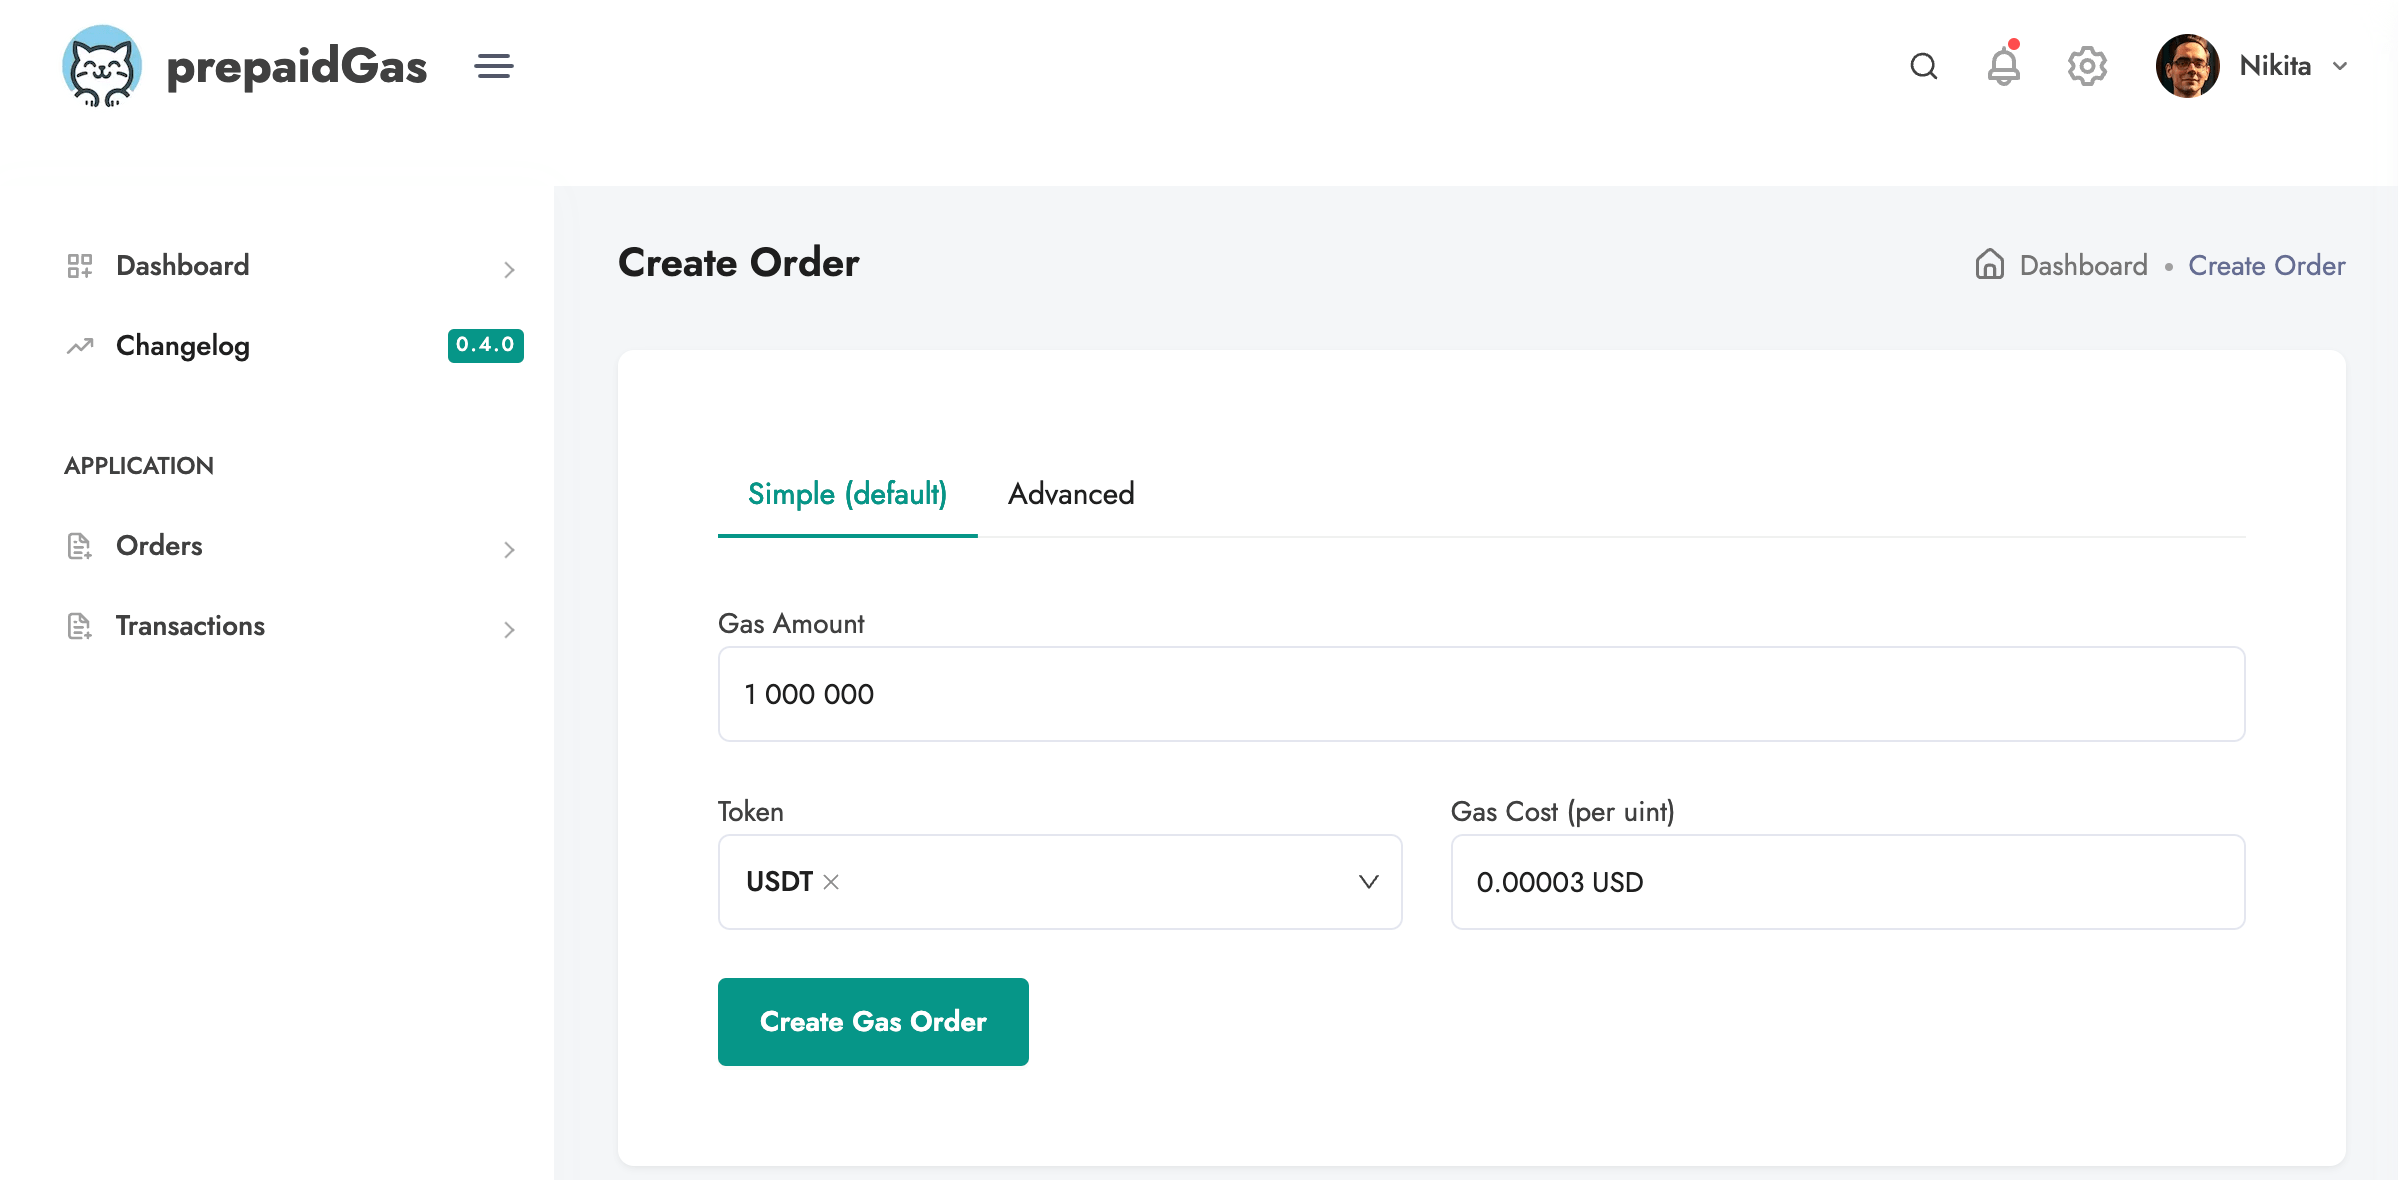
Task: Click Nikita's profile avatar
Action: pyautogui.click(x=2187, y=66)
